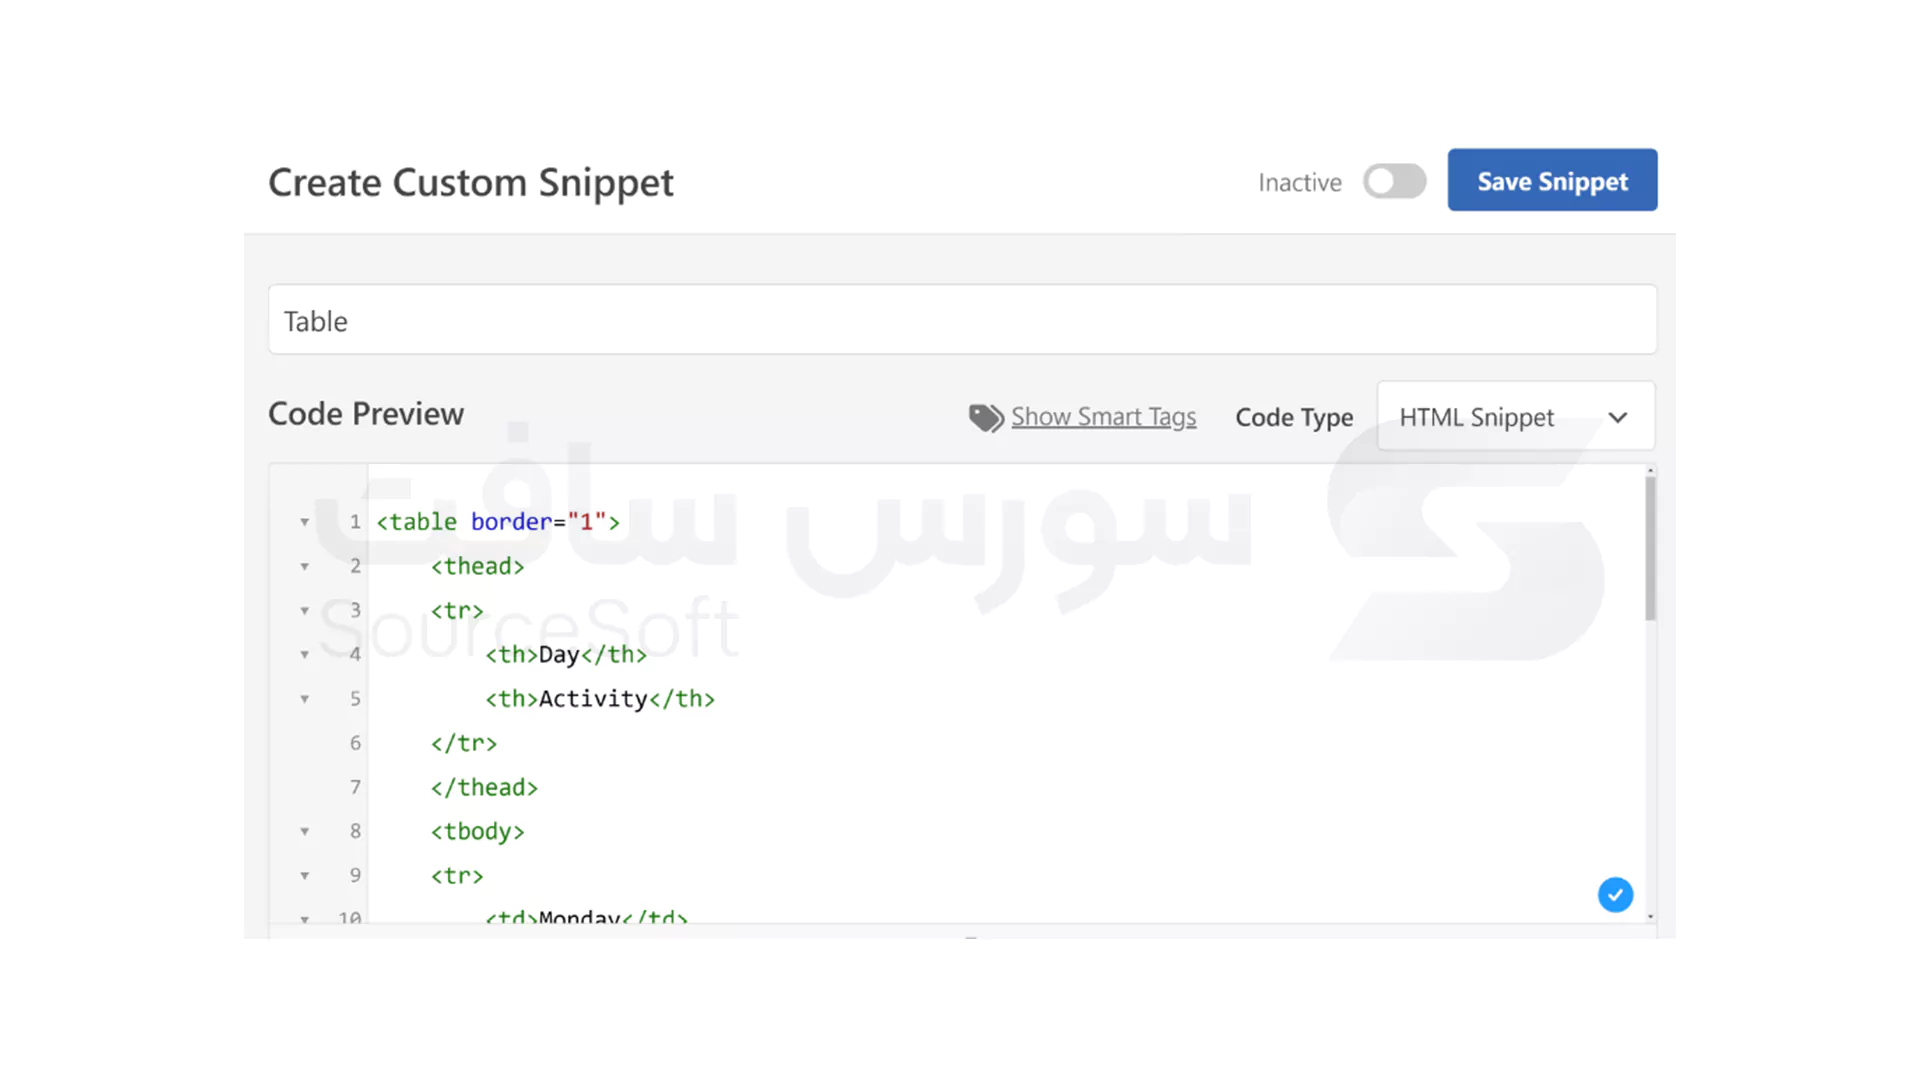Open the Show Smart Tags link
The height and width of the screenshot is (1080, 1920).
click(x=1103, y=417)
